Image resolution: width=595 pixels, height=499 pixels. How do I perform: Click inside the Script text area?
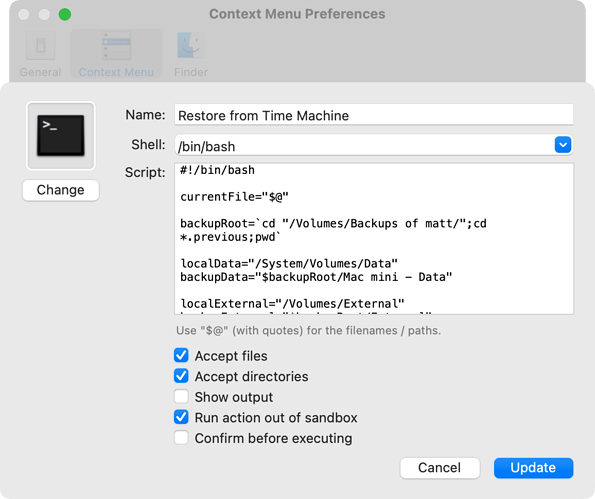click(x=374, y=239)
